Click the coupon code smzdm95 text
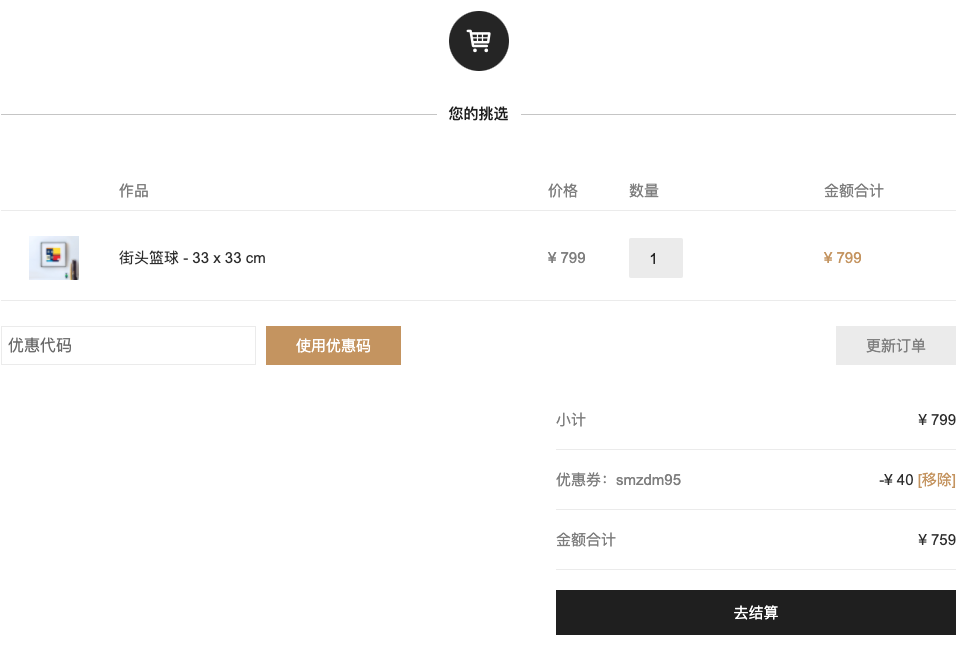The height and width of the screenshot is (655, 966). tap(648, 479)
